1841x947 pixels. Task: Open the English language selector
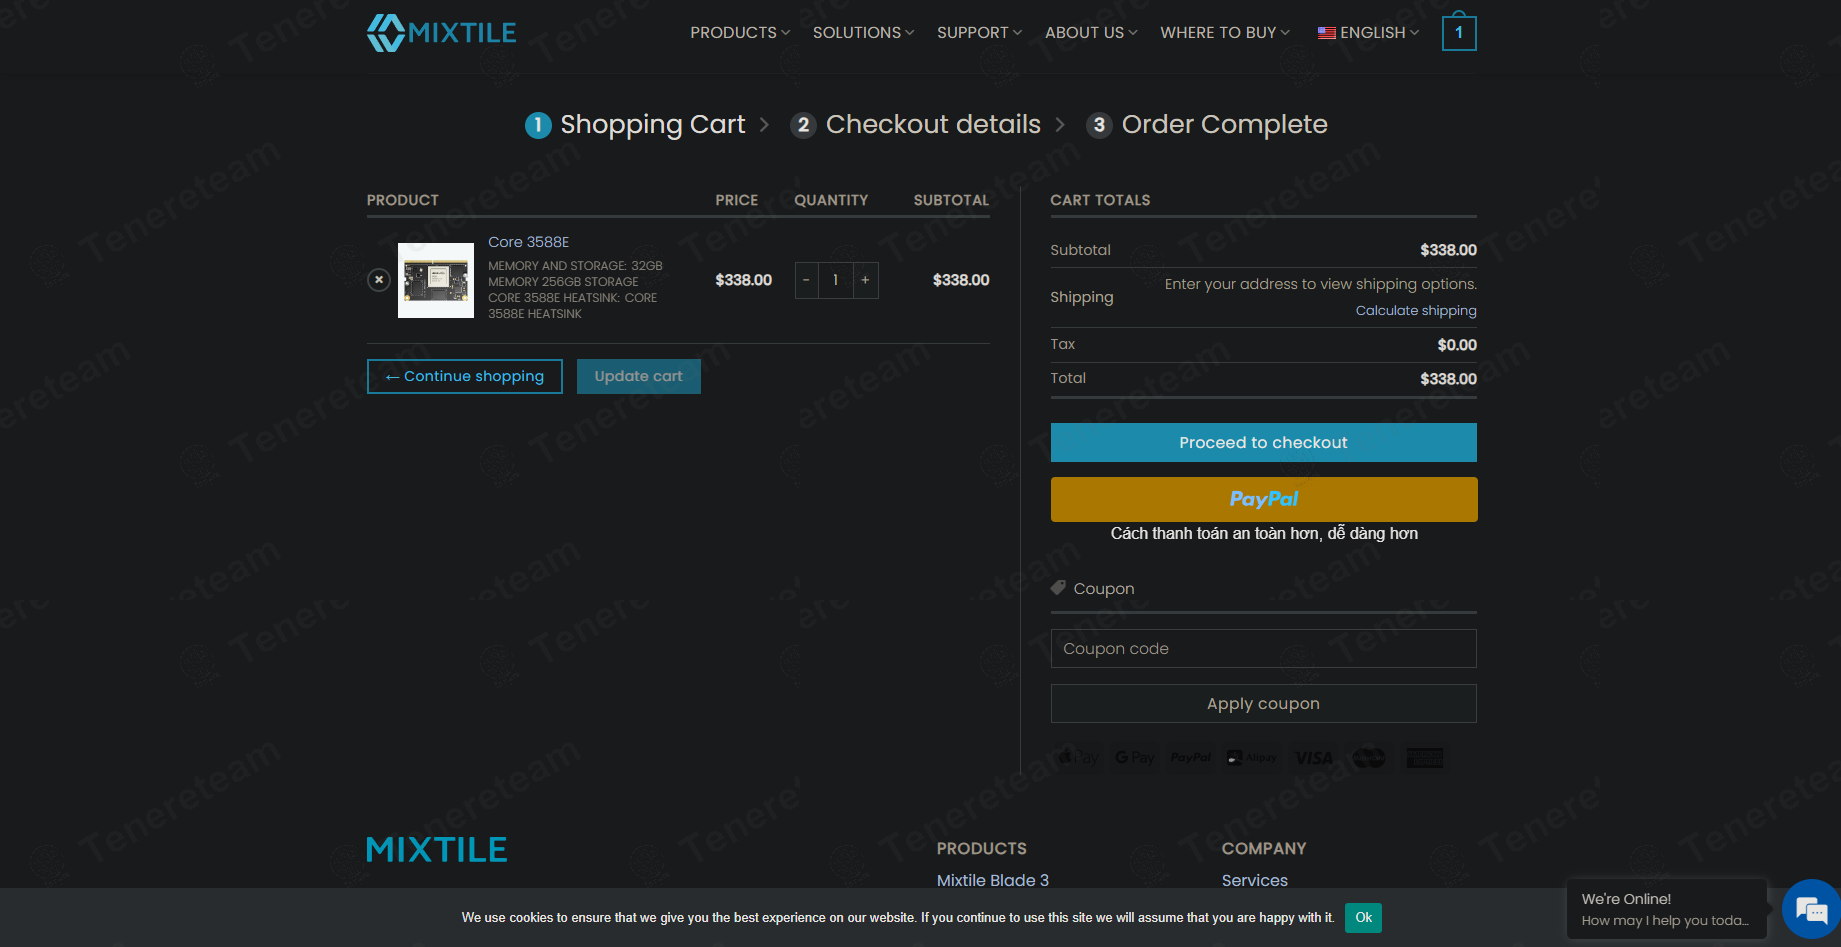coord(1368,33)
